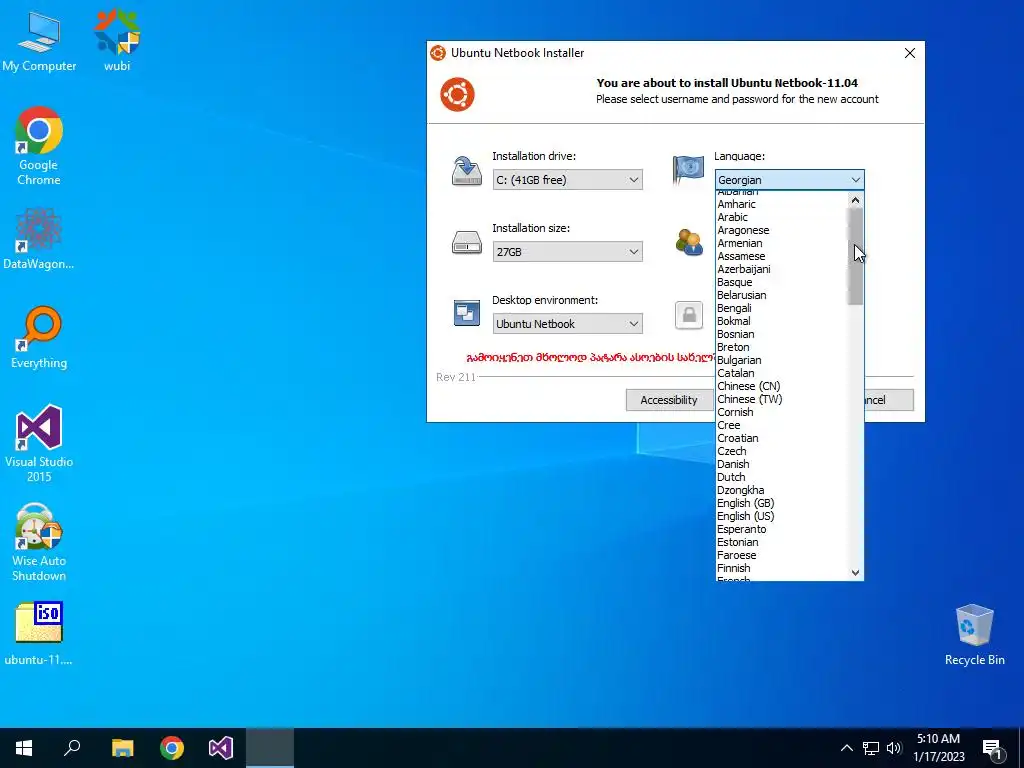This screenshot has width=1024, height=768.
Task: Click the language flag icon
Action: (688, 170)
